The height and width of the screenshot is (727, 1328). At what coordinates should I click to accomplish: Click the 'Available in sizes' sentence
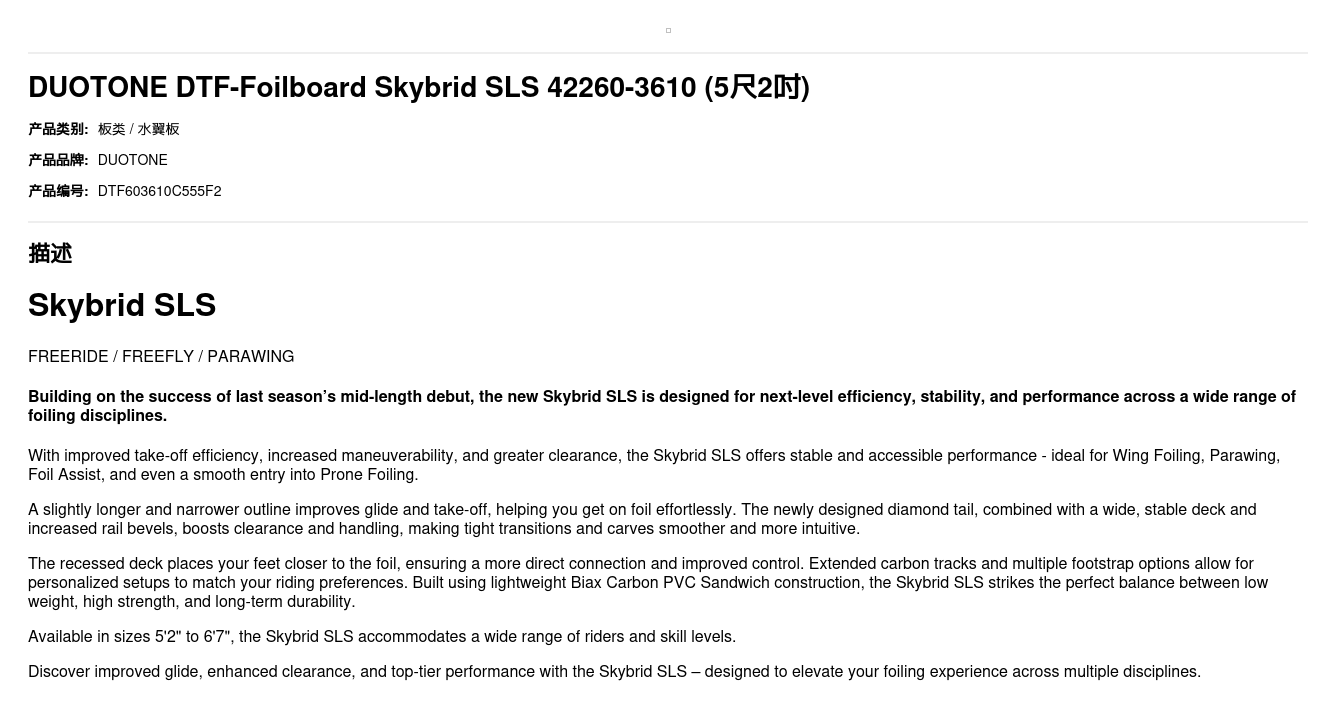point(382,637)
